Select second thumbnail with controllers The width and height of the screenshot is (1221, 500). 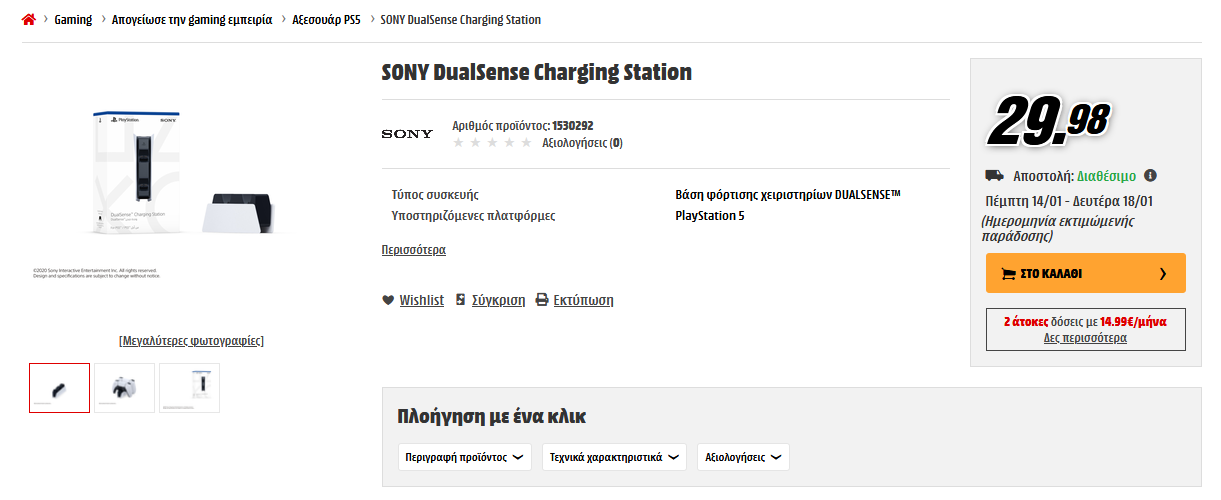[124, 388]
